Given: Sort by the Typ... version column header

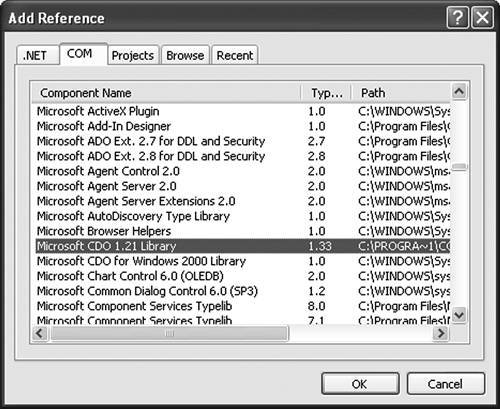Looking at the screenshot, I should click(x=326, y=93).
